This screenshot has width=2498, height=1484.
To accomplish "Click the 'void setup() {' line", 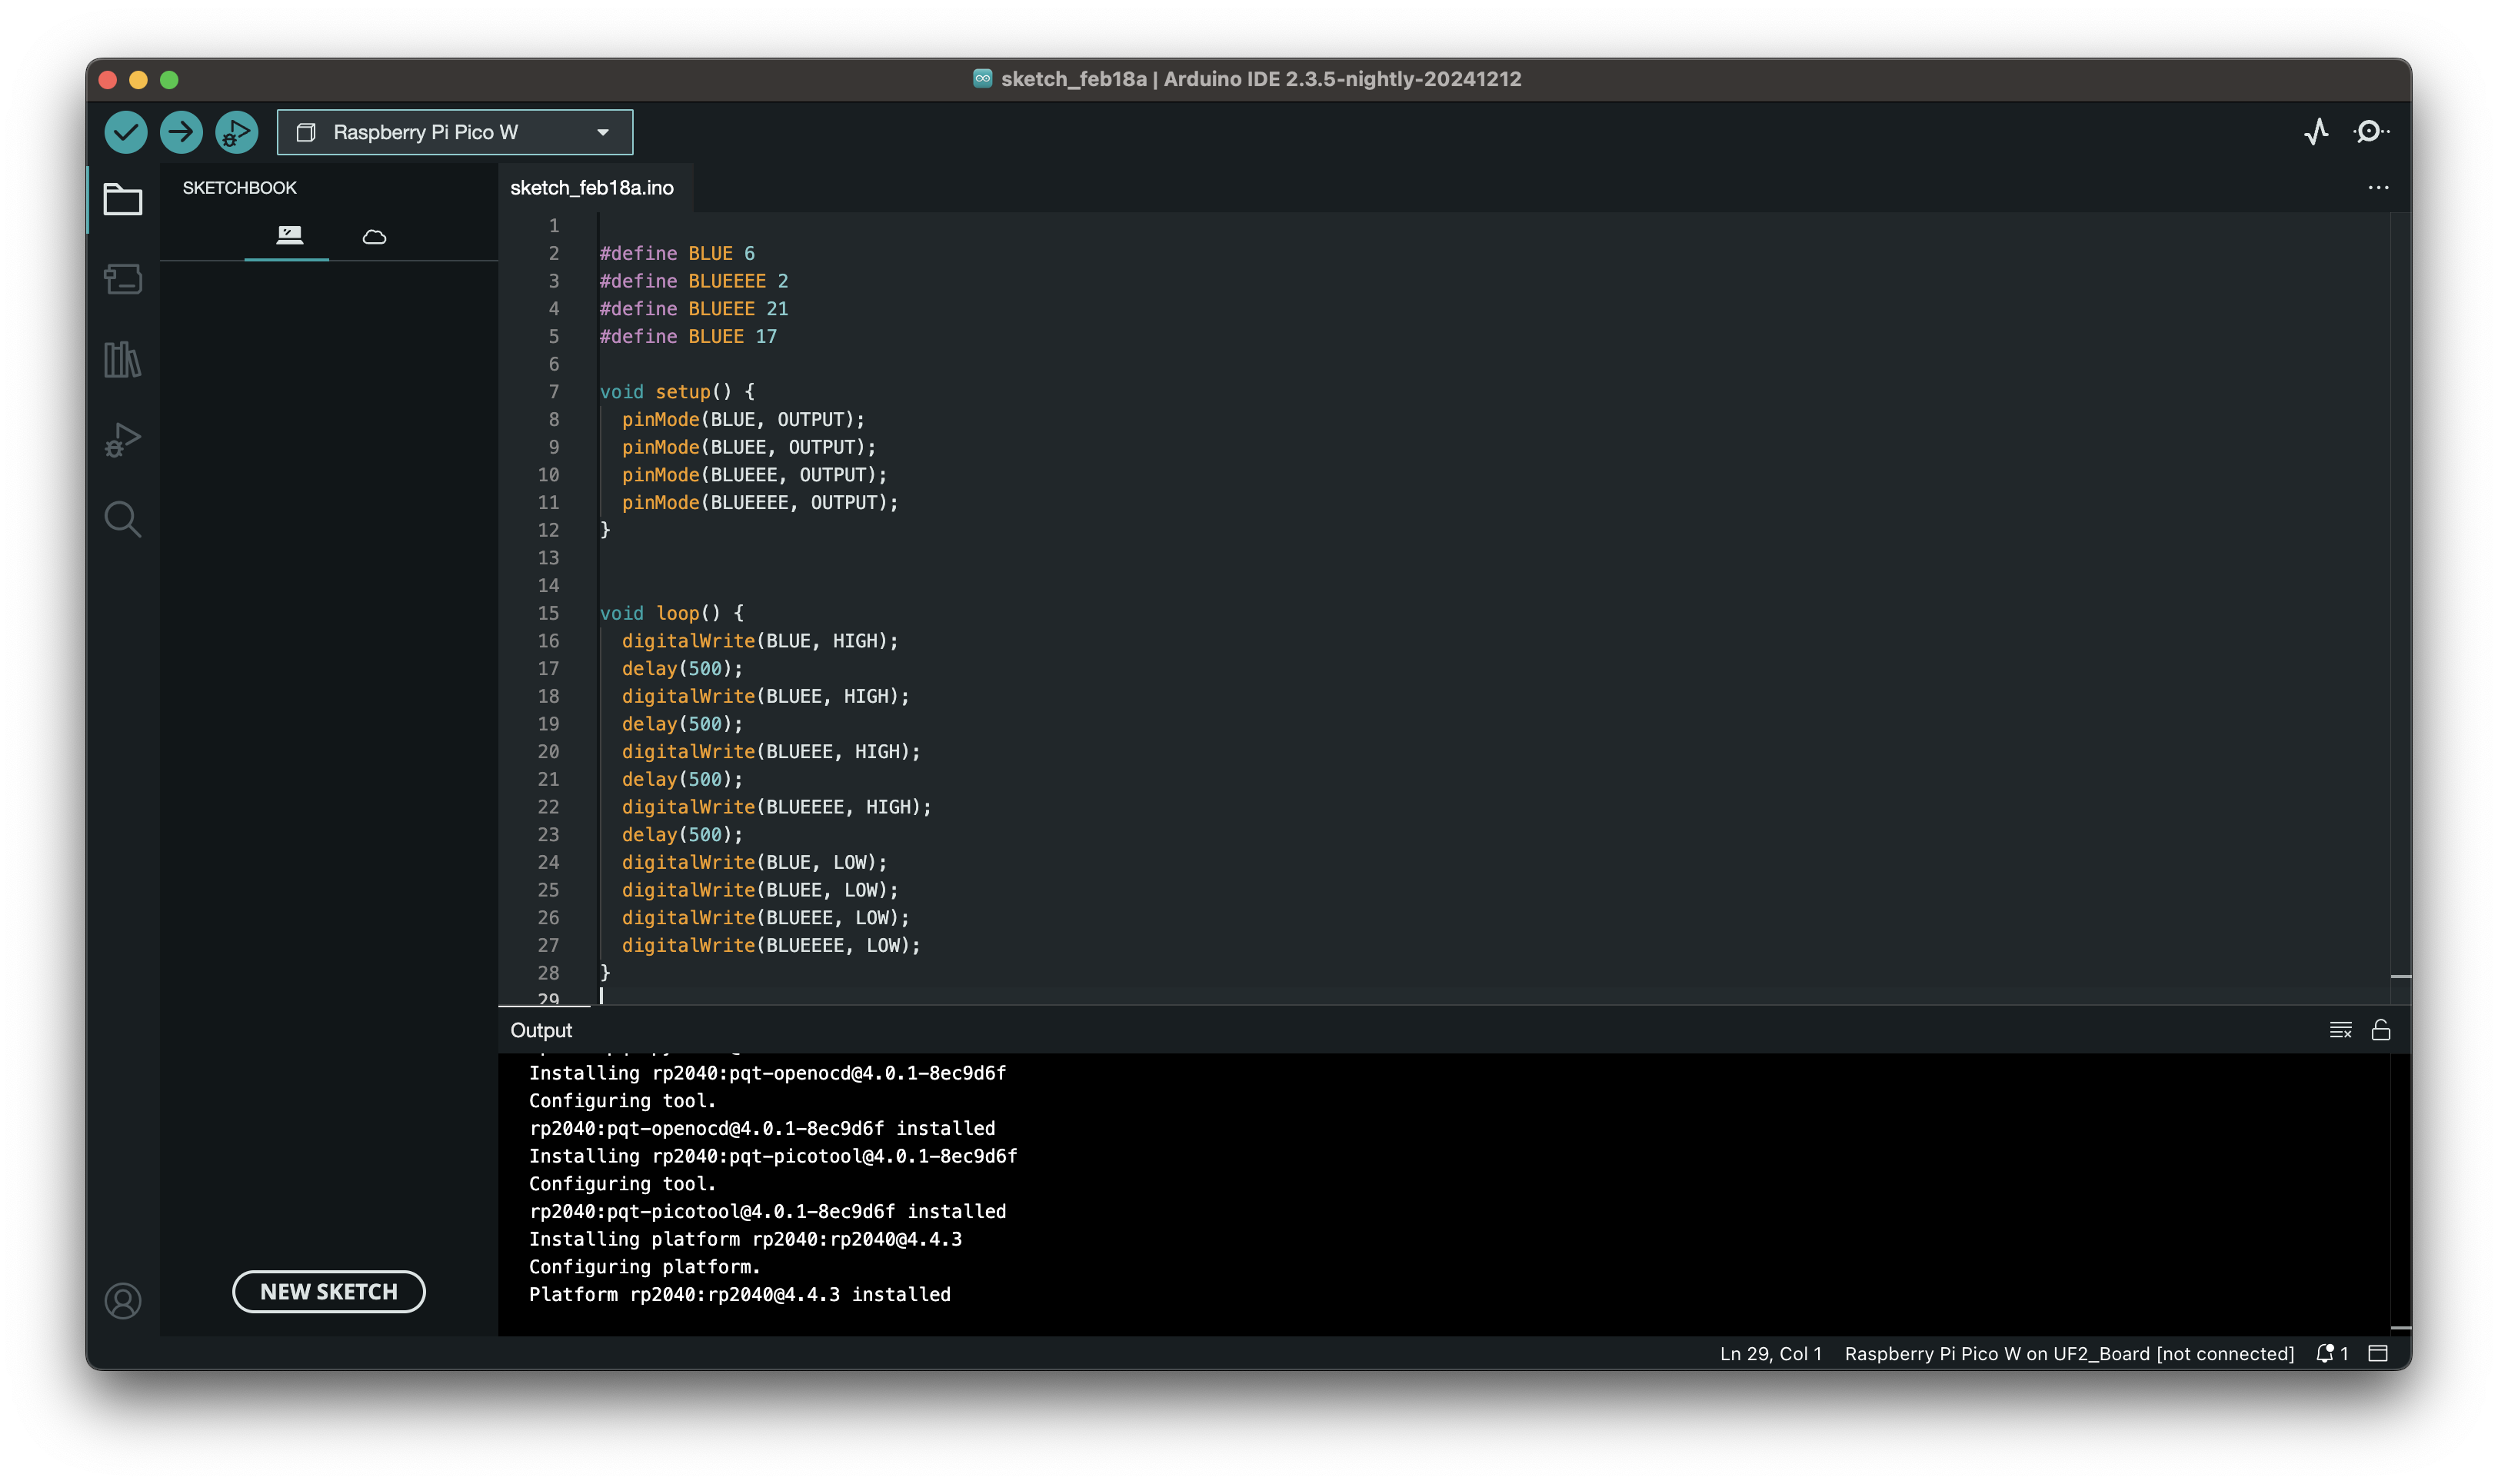I will pyautogui.click(x=677, y=392).
